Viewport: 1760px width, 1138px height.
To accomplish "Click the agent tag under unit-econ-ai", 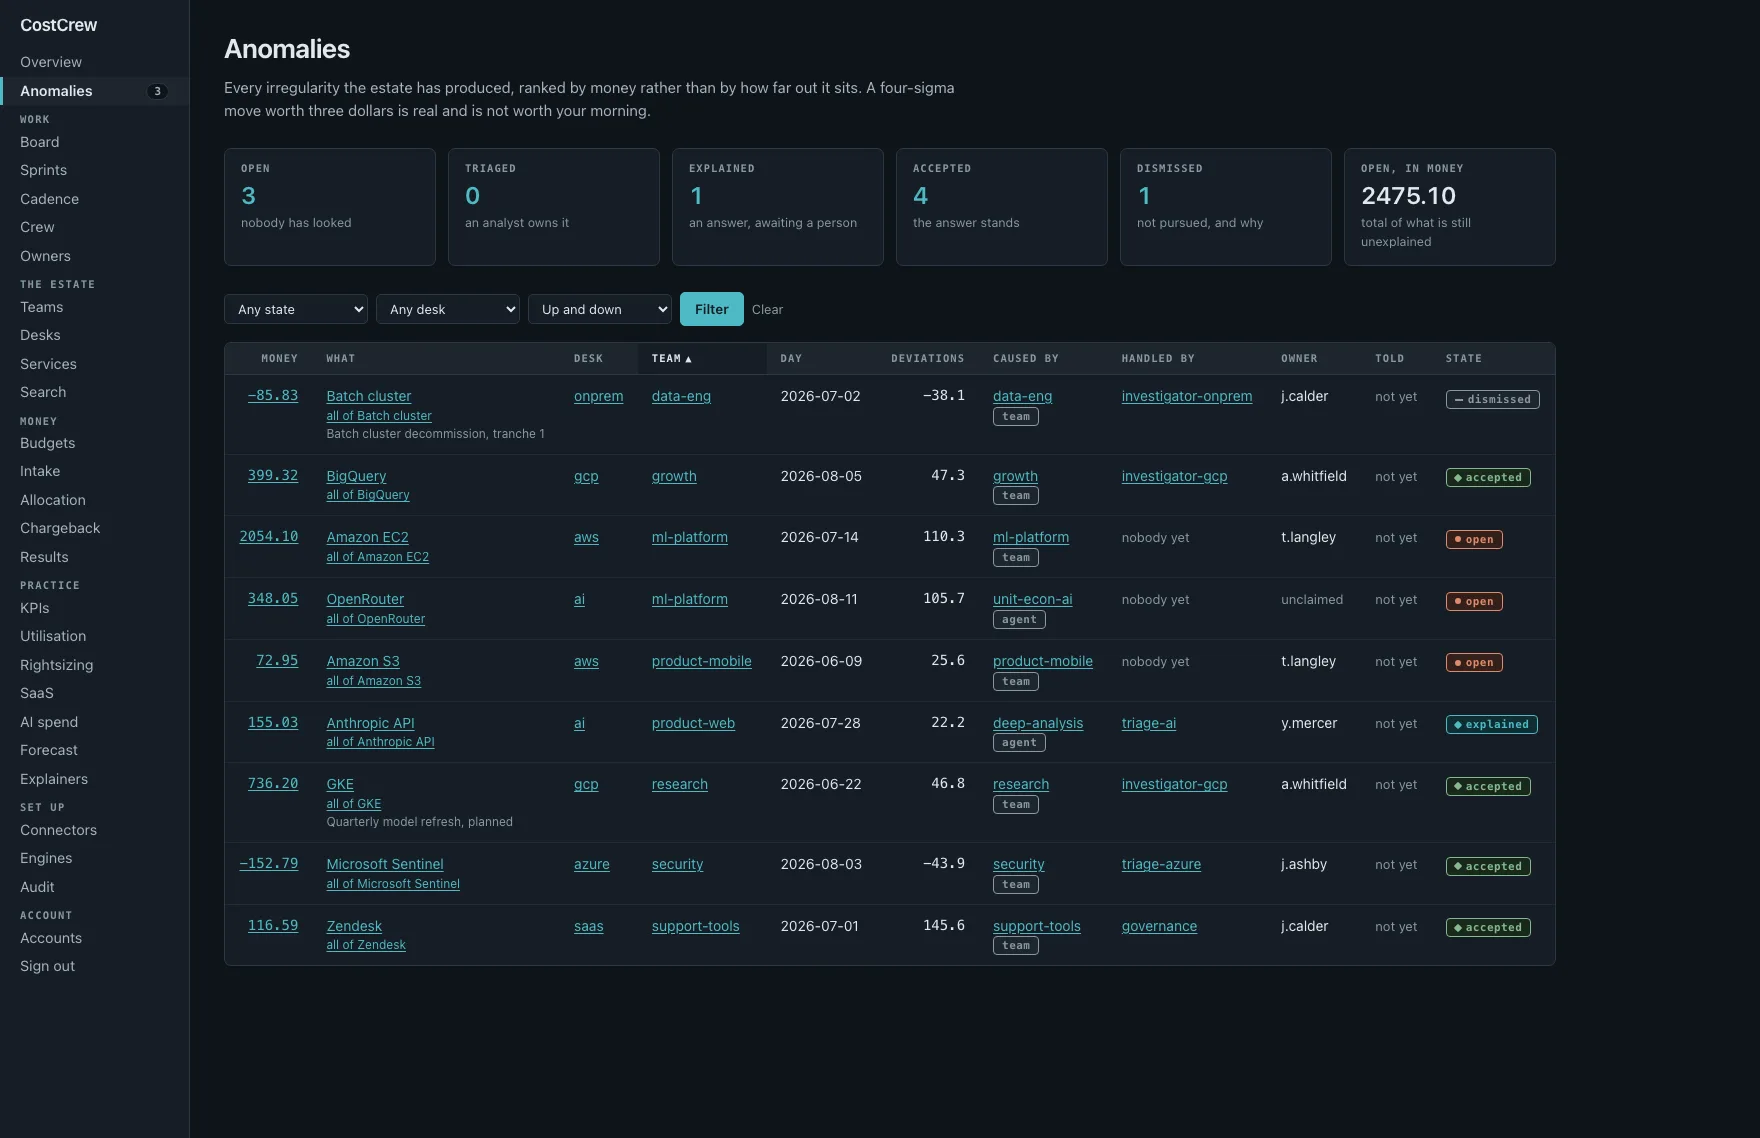I will point(1019,619).
